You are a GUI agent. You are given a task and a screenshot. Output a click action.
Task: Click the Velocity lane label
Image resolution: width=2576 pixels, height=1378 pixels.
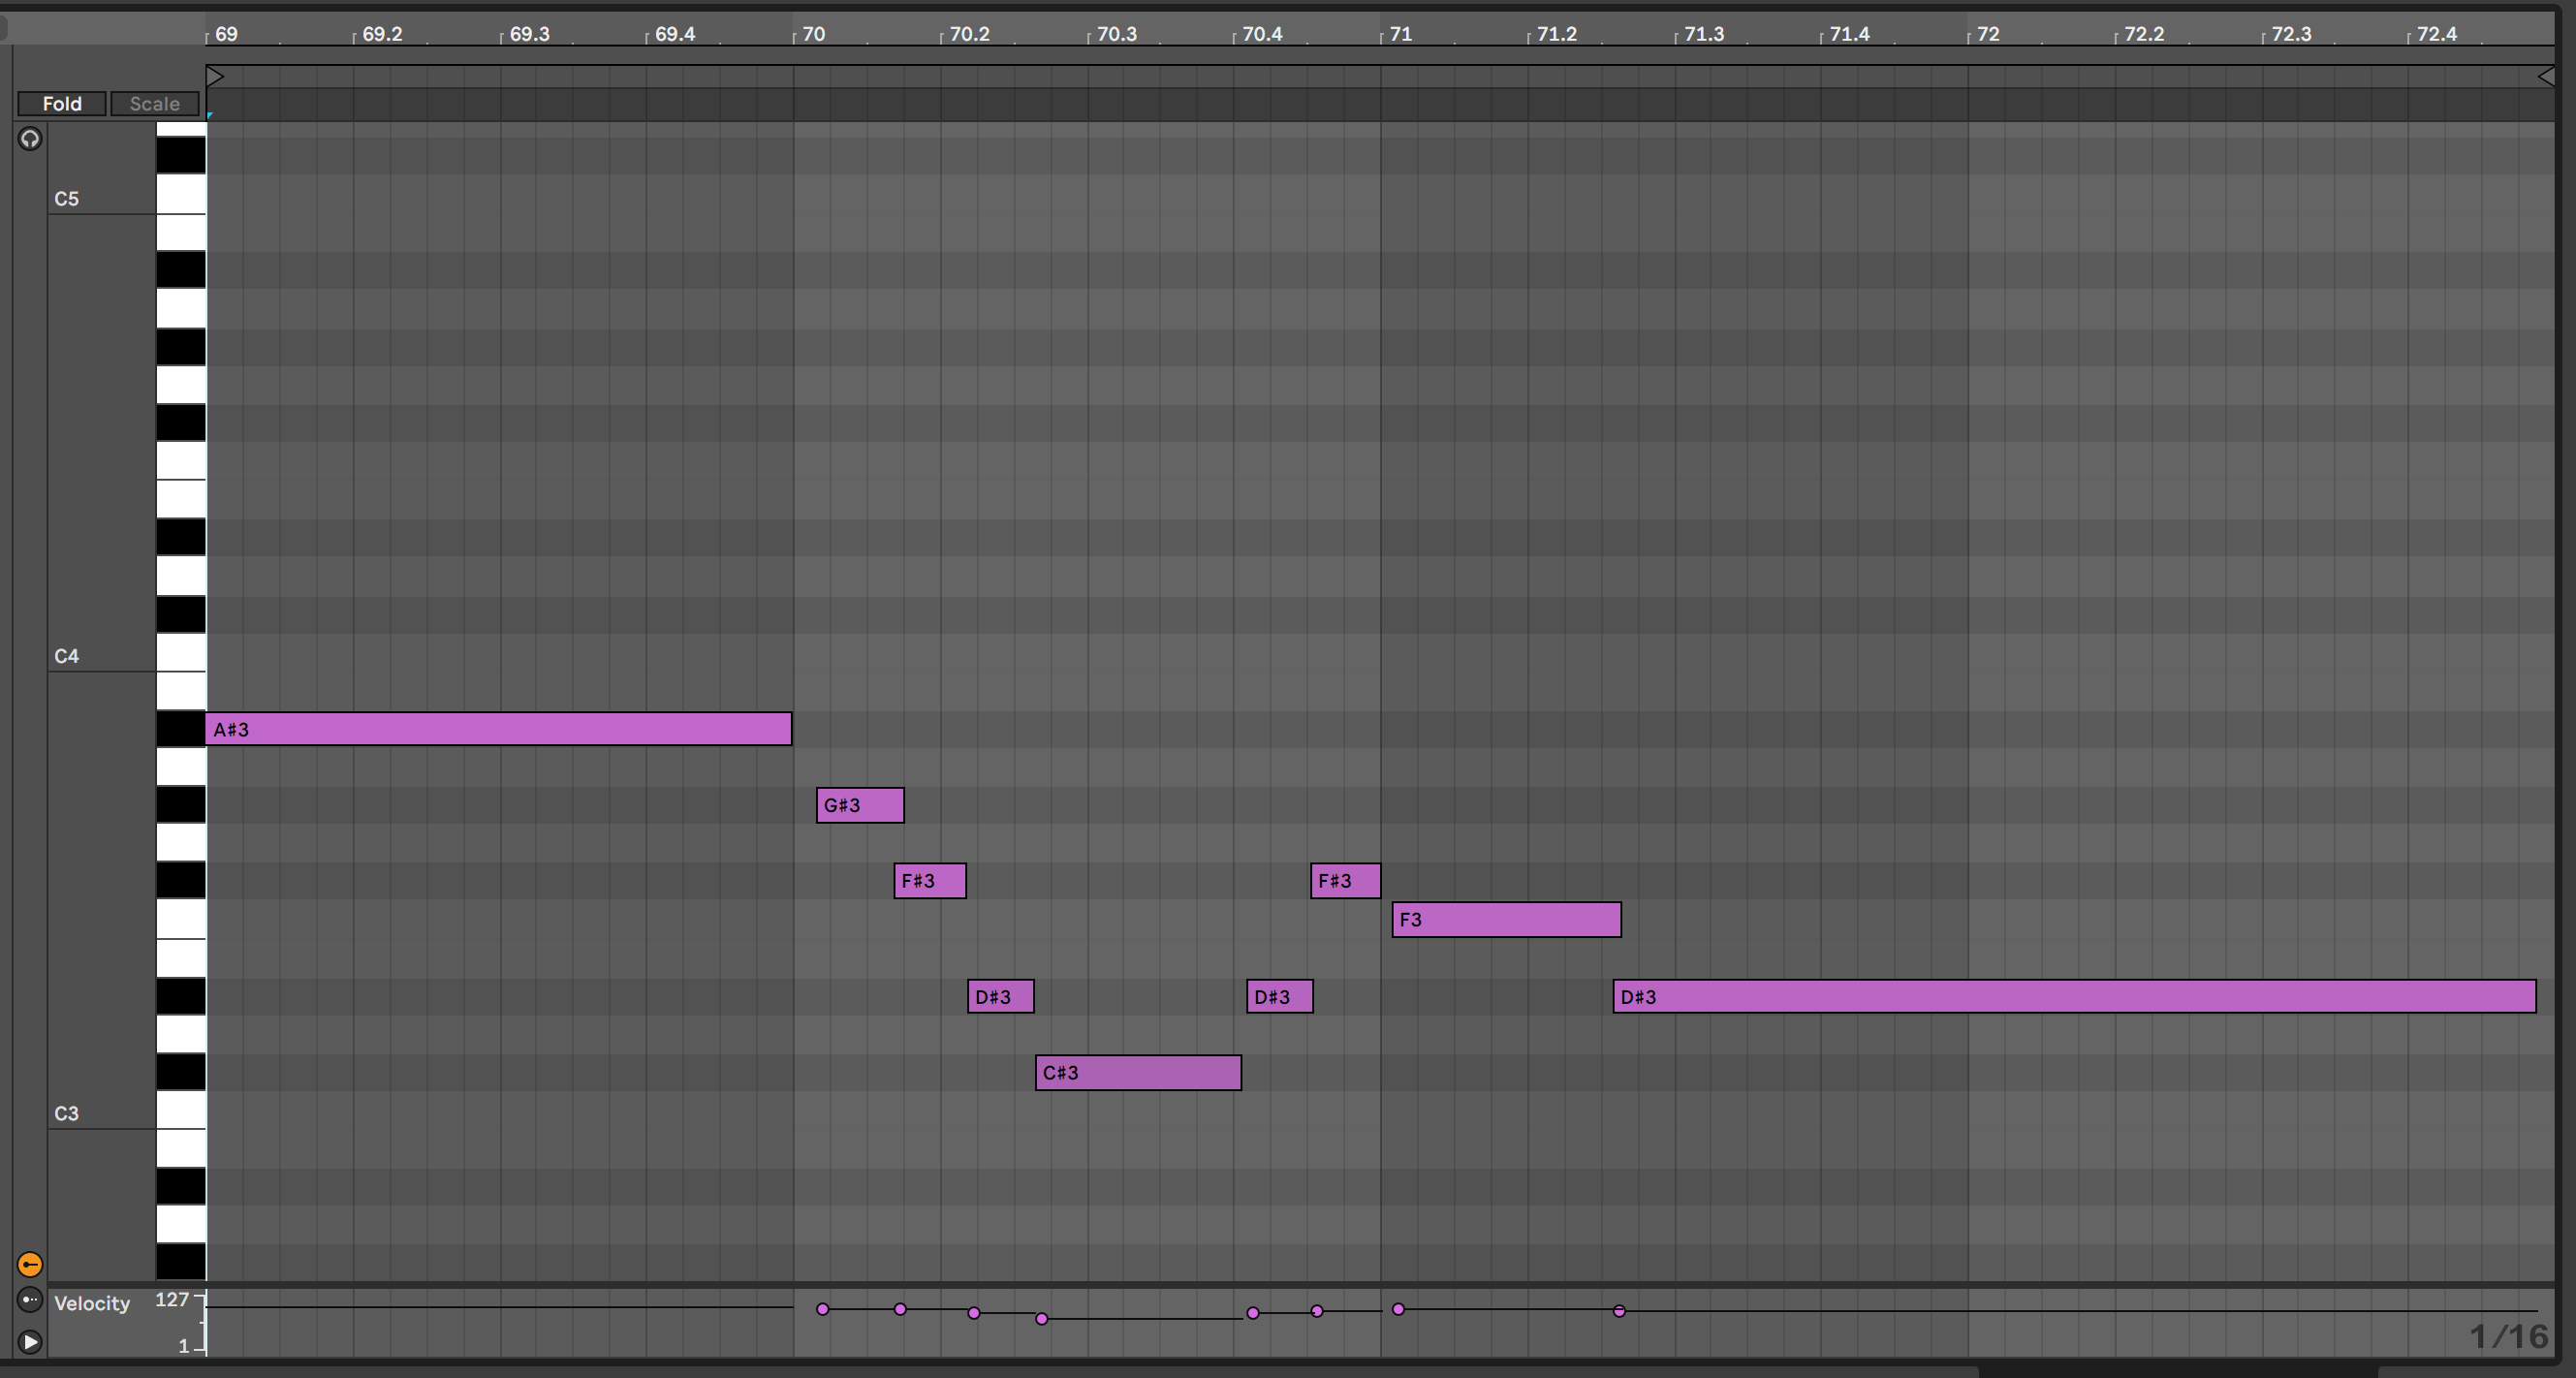(92, 1304)
